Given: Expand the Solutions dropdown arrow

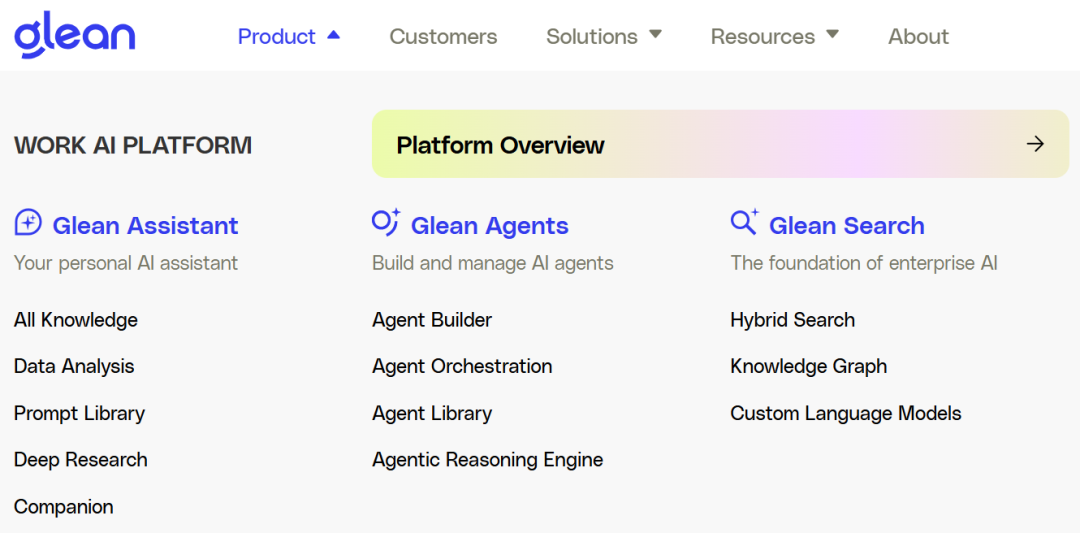Looking at the screenshot, I should pos(655,34).
